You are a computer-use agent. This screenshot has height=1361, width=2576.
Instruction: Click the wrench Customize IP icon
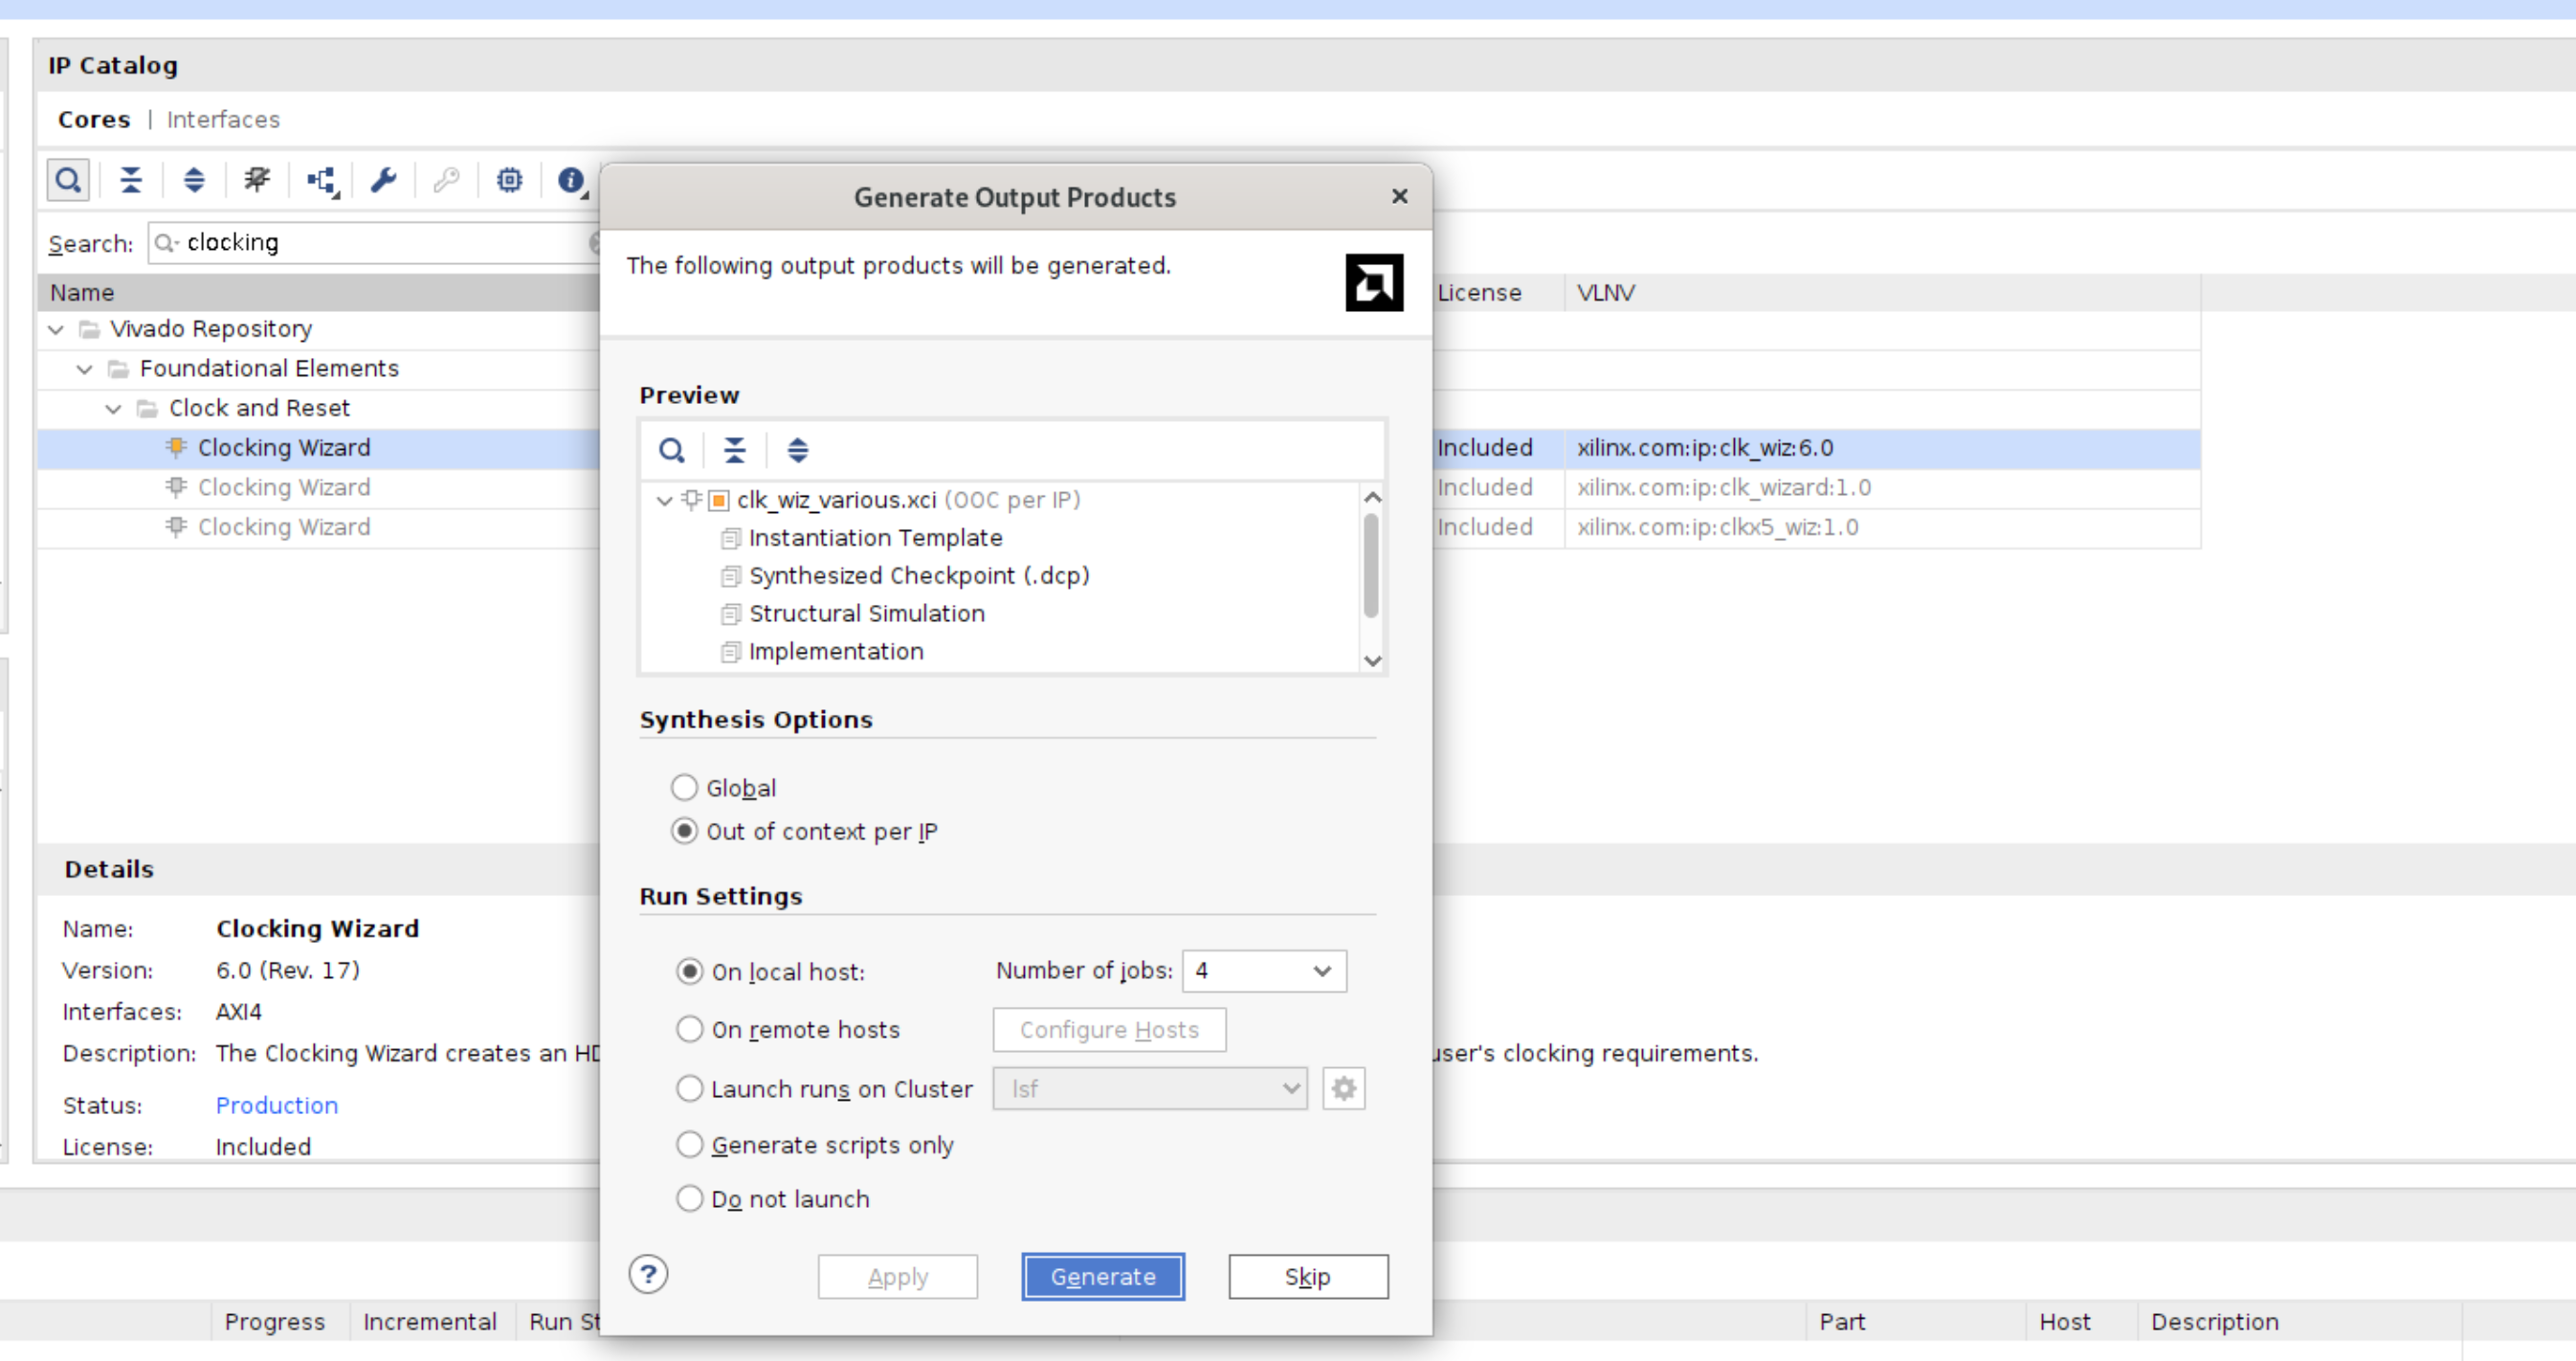coord(384,181)
